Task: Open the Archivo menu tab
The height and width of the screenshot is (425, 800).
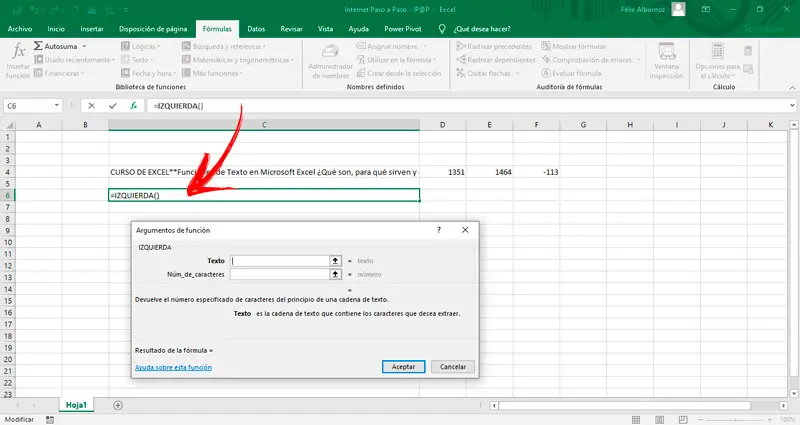Action: (19, 29)
